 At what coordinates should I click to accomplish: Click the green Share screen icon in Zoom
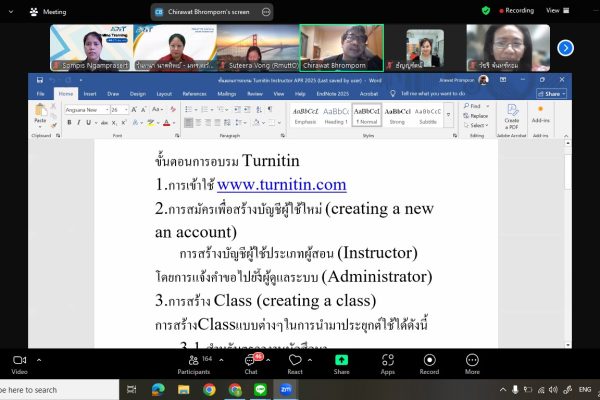point(341,361)
